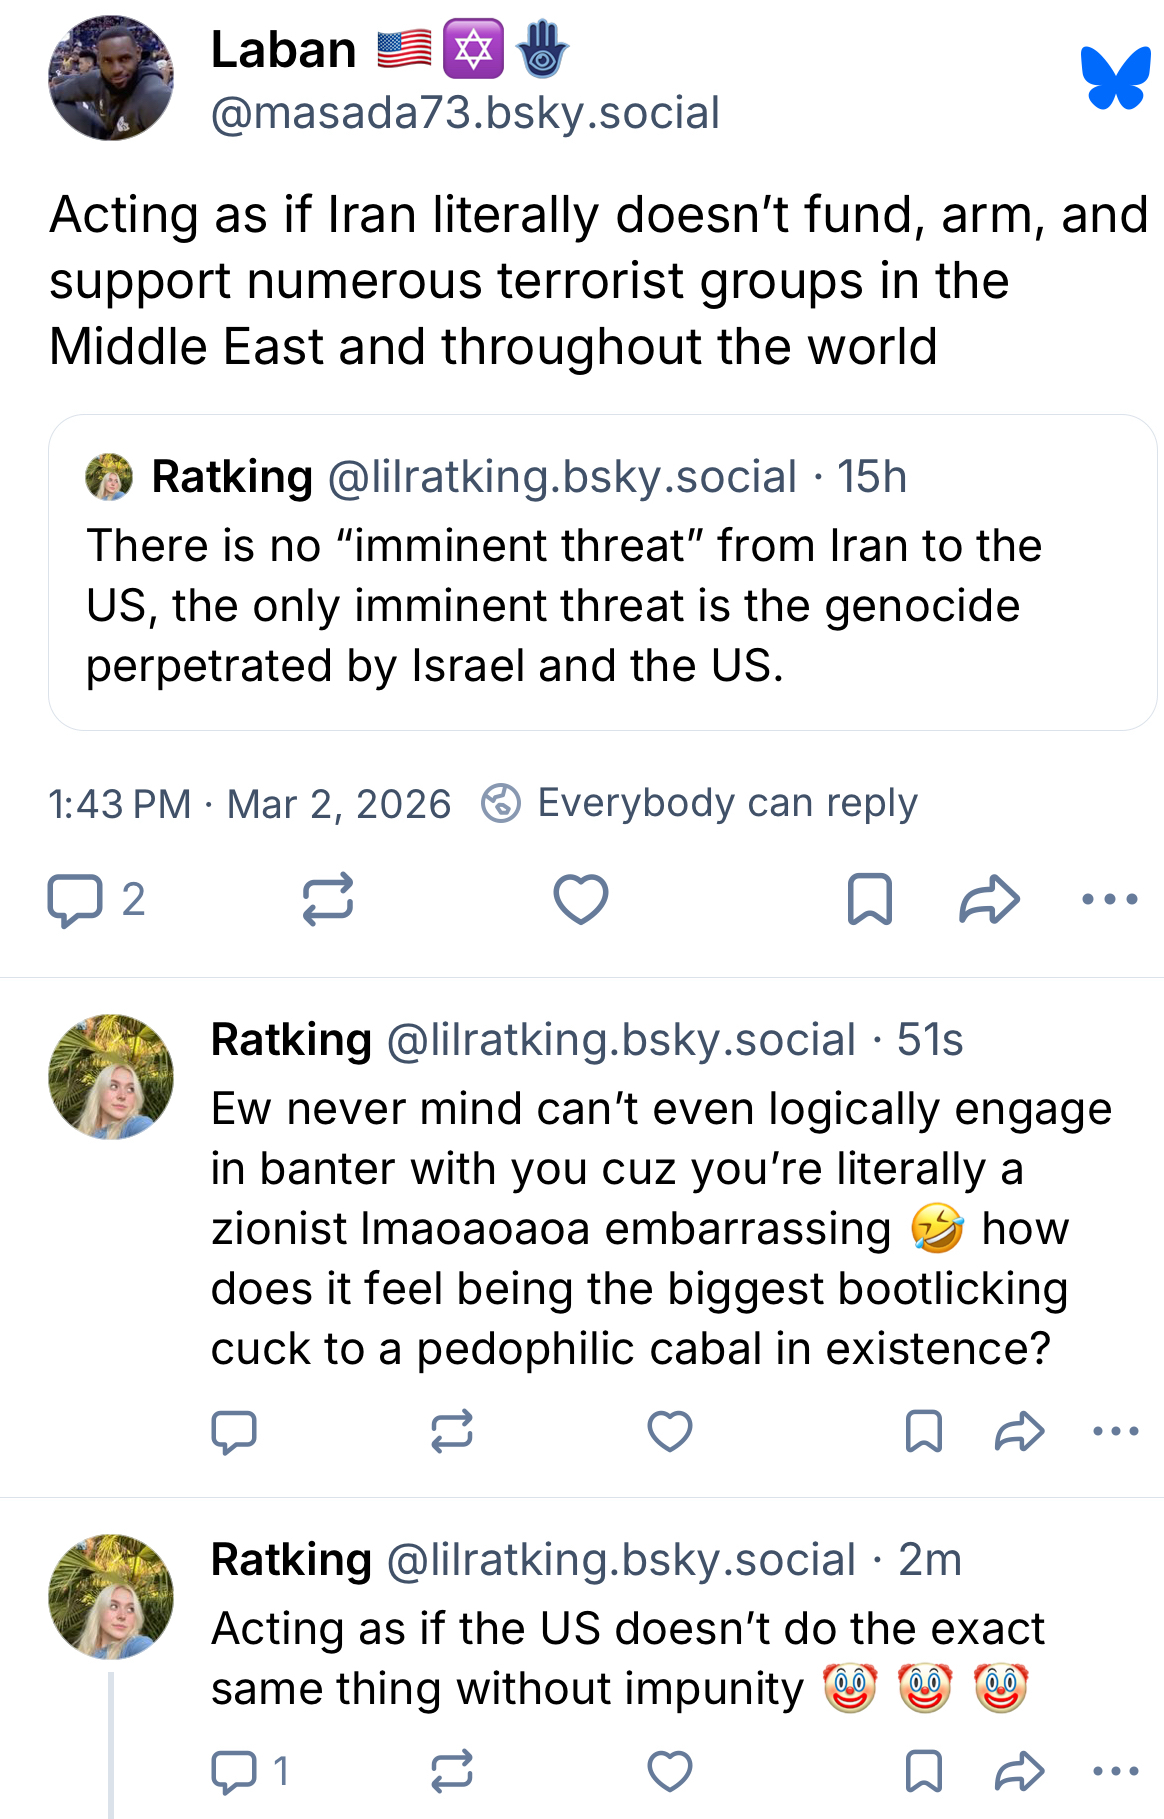This screenshot has width=1164, height=1819.
Task: Click the Bluesky butterfly logo
Action: click(x=1115, y=78)
